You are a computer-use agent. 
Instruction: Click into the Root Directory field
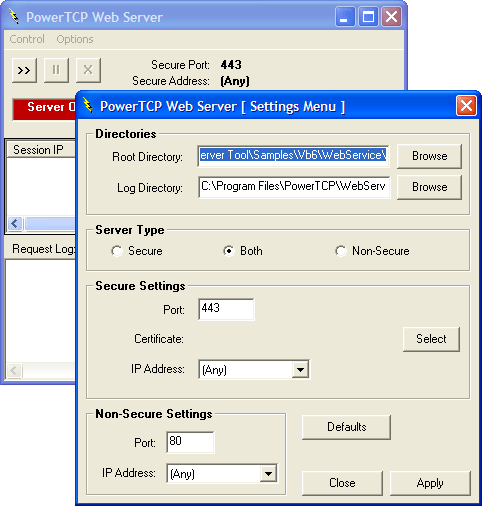[294, 156]
